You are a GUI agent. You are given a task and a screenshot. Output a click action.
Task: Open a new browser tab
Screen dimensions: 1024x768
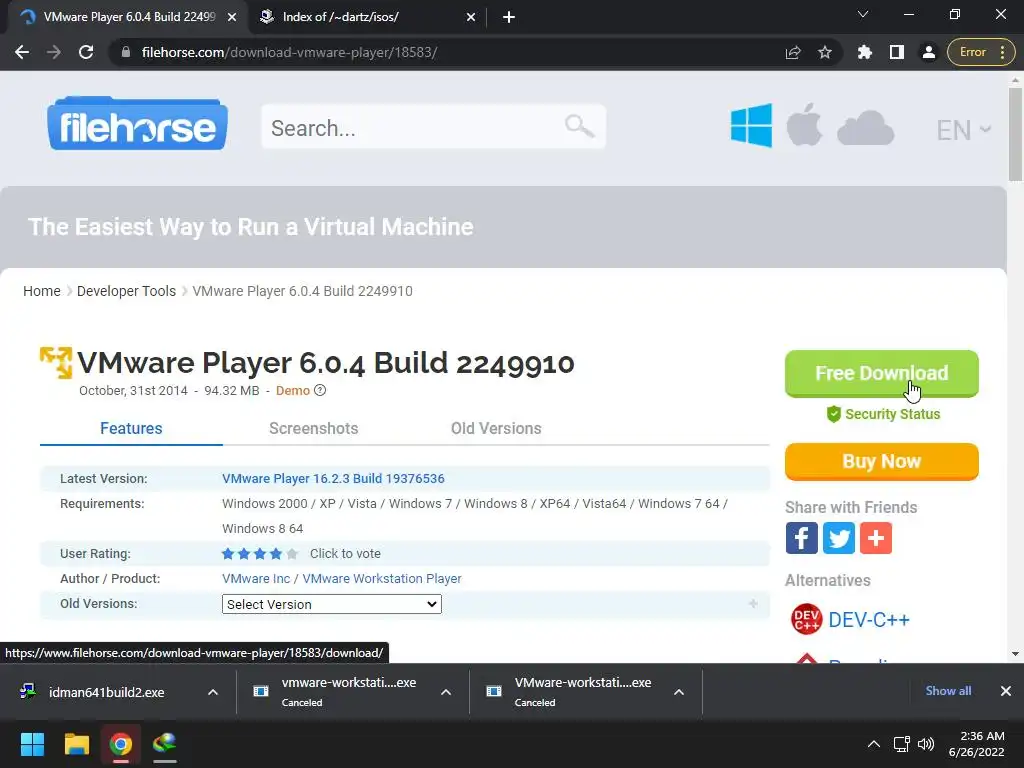(x=509, y=17)
